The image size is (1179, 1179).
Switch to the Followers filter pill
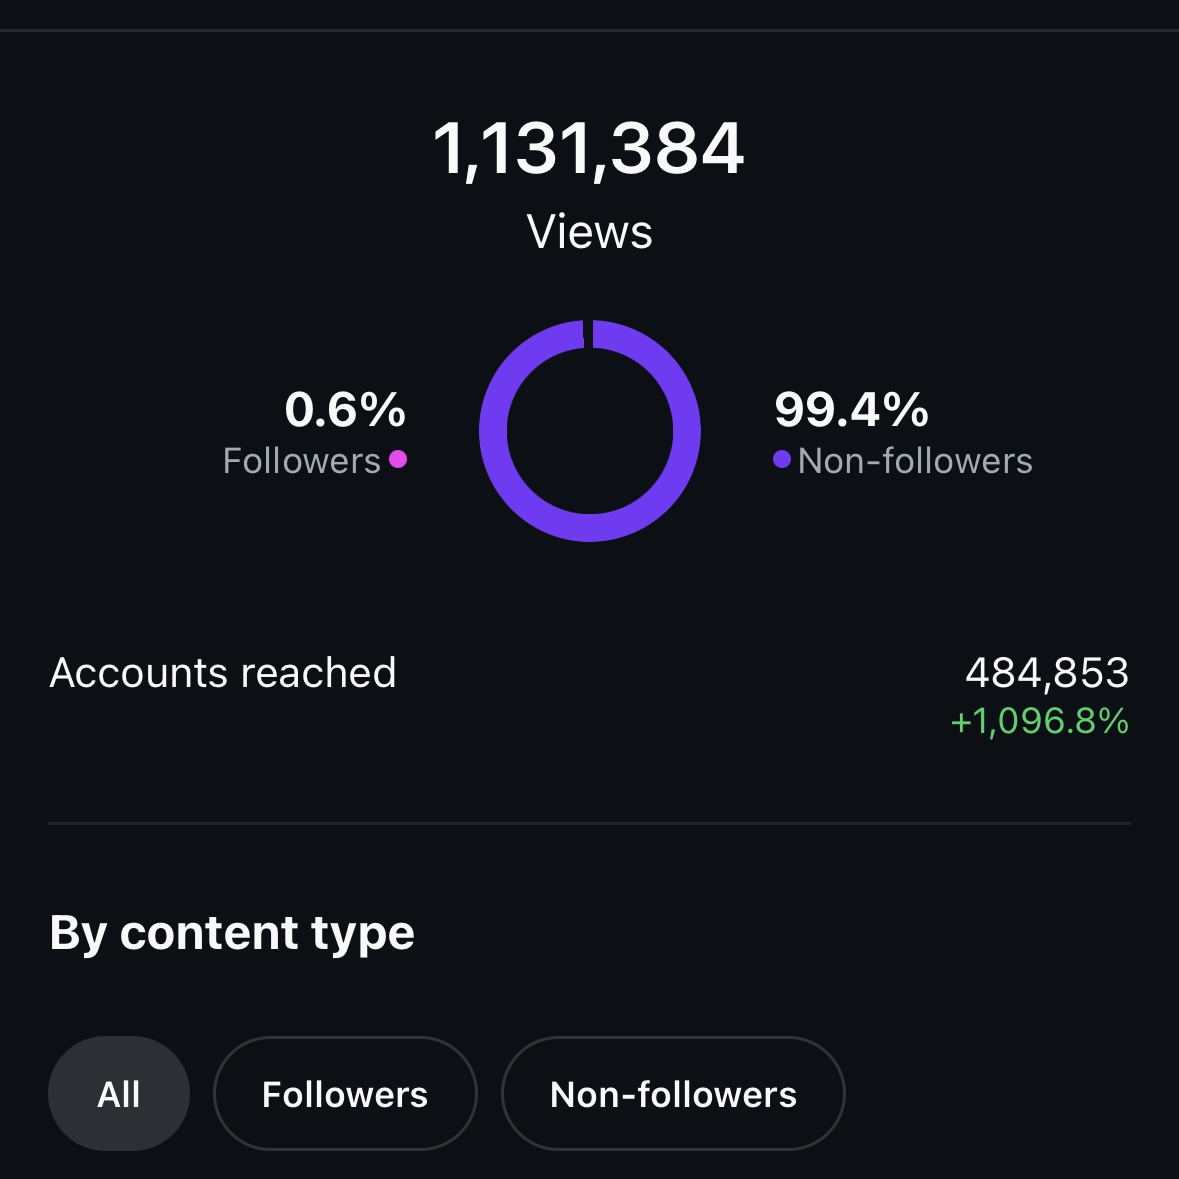coord(345,1094)
